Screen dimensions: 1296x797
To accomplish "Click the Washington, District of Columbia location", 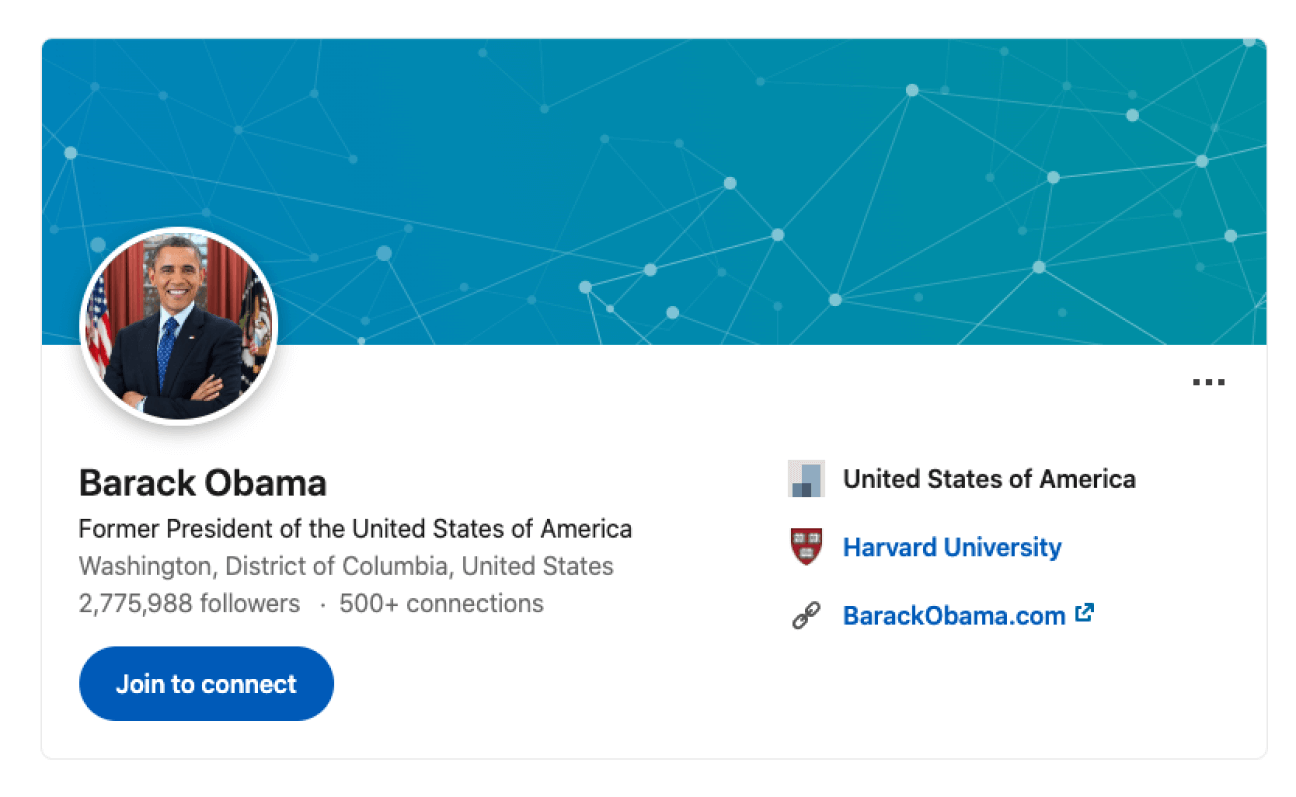I will tap(346, 566).
